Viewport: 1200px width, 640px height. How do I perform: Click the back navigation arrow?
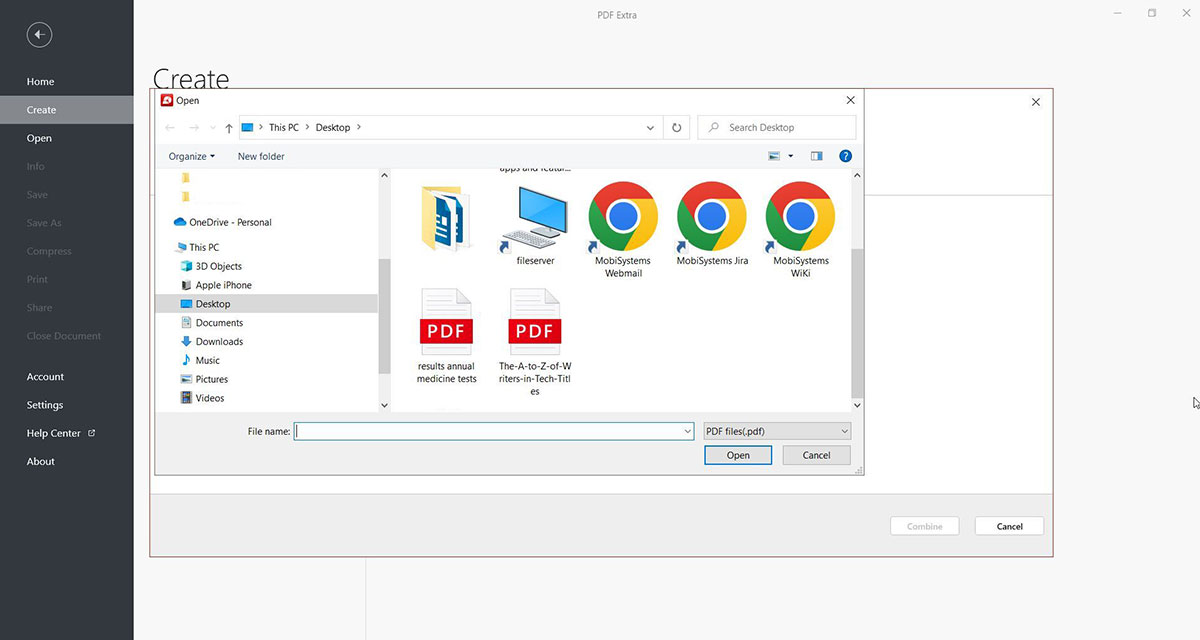point(170,127)
